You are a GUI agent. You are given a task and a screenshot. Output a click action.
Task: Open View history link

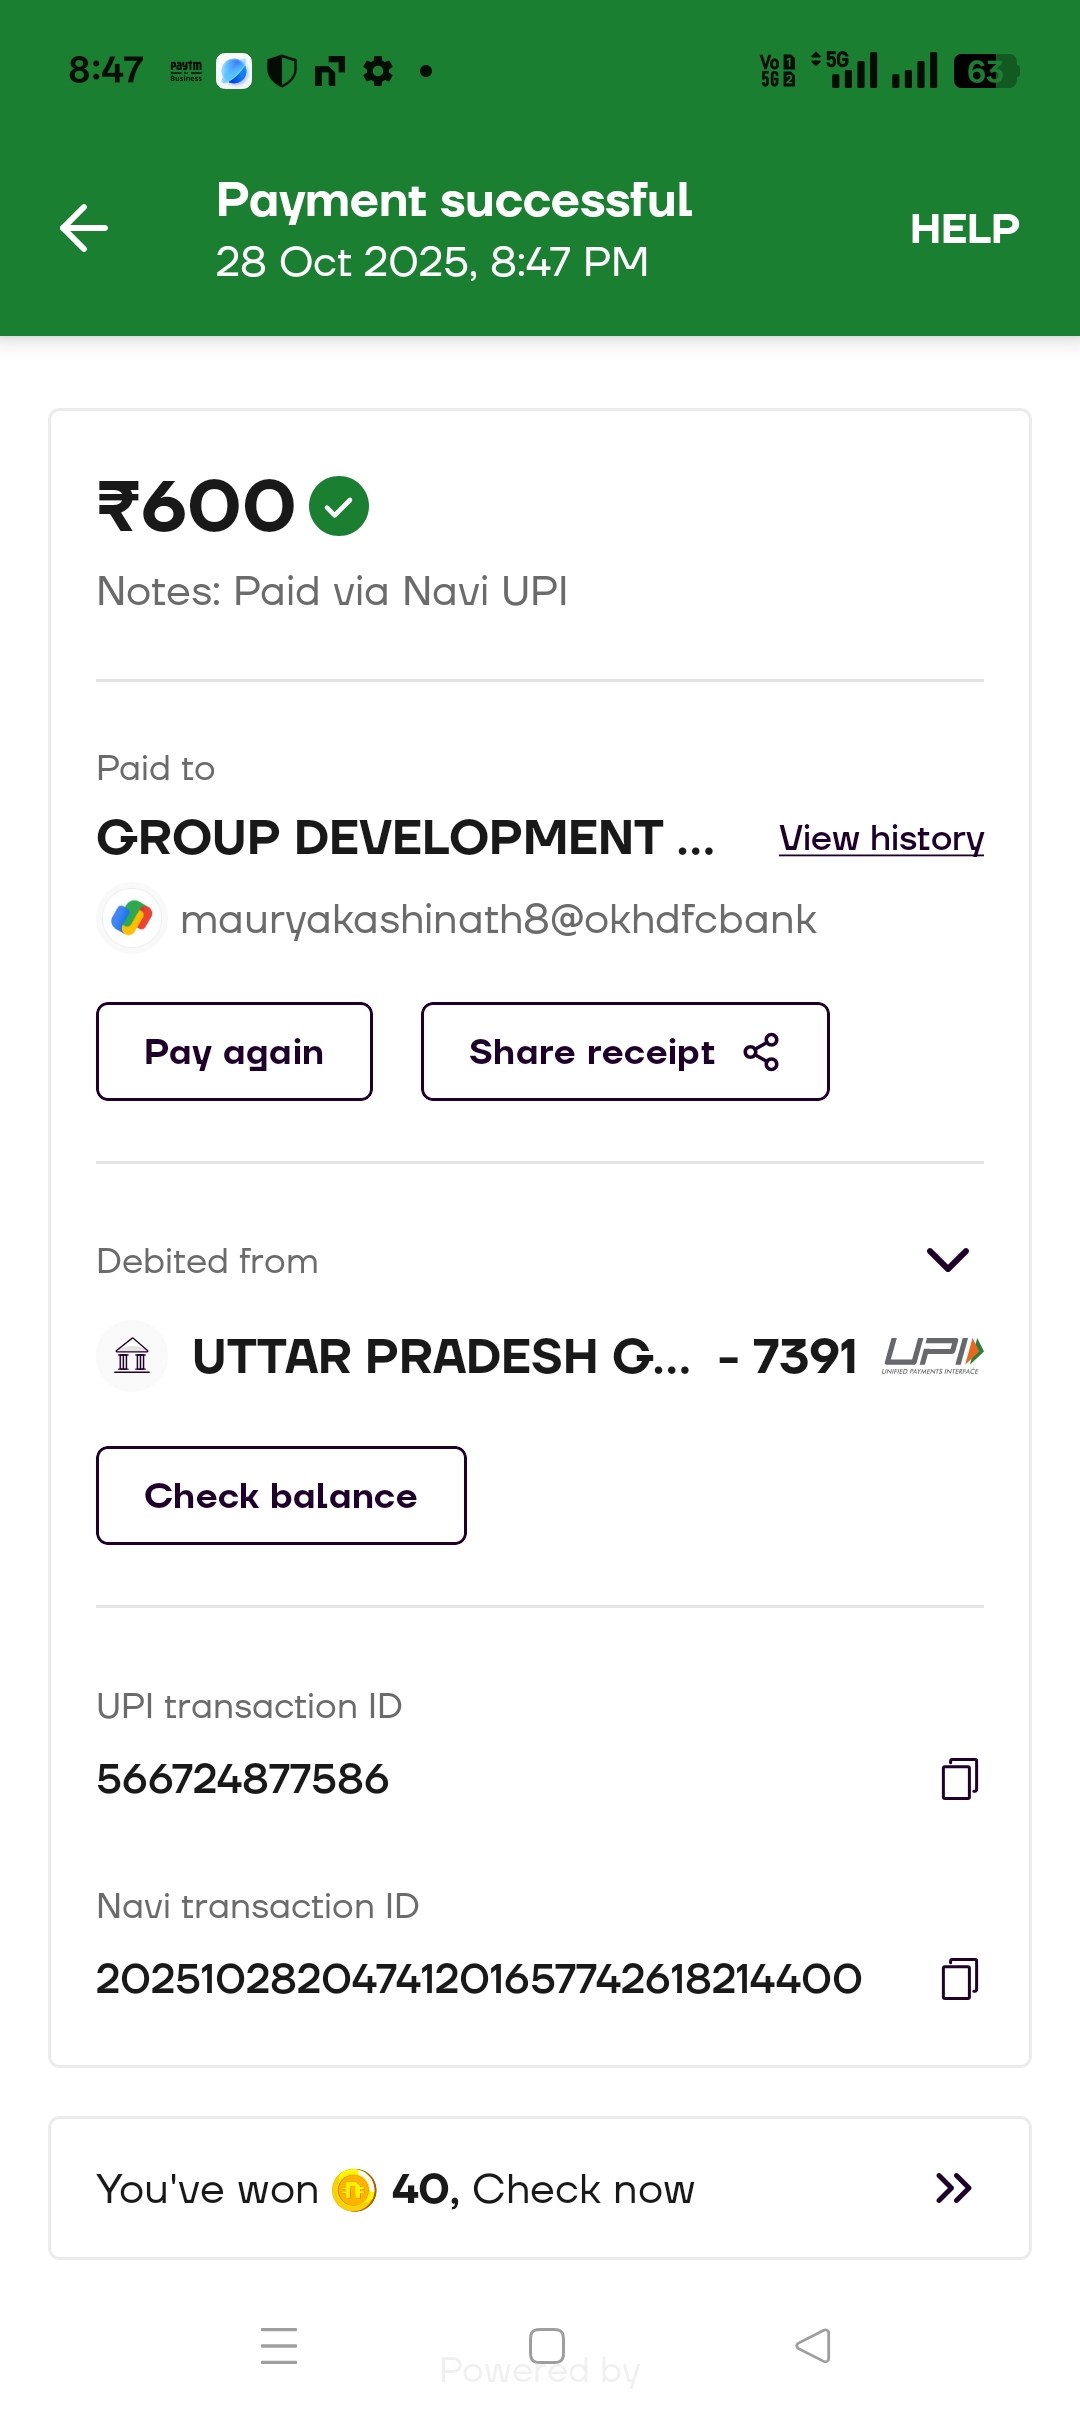tap(881, 838)
